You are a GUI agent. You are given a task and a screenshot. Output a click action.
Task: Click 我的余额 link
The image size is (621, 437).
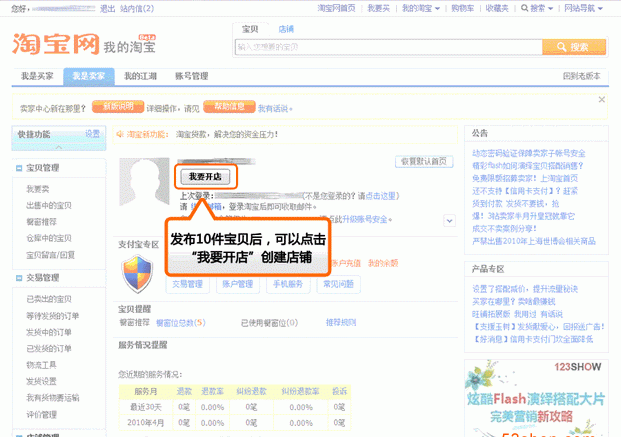383,263
